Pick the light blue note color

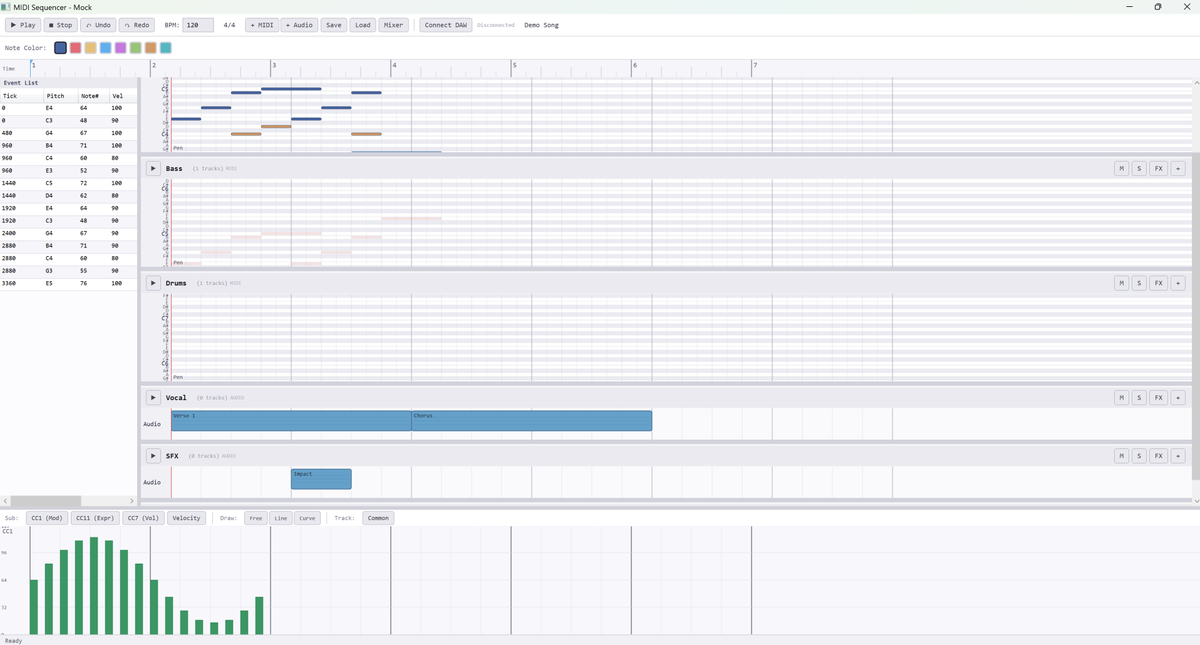(105, 48)
